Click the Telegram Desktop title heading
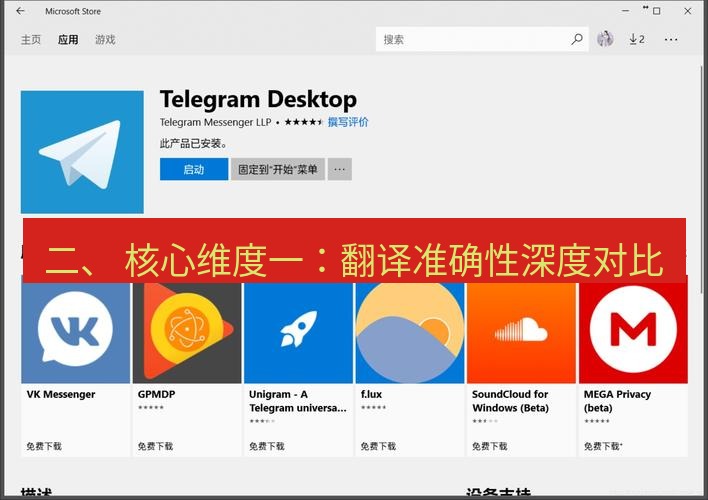The height and width of the screenshot is (500, 708). tap(258, 99)
